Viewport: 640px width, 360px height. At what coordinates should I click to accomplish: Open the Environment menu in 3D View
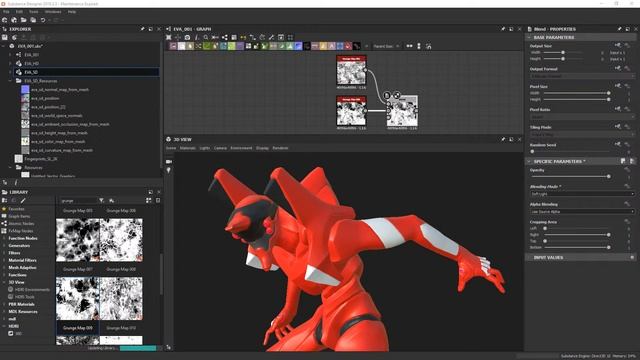click(241, 148)
